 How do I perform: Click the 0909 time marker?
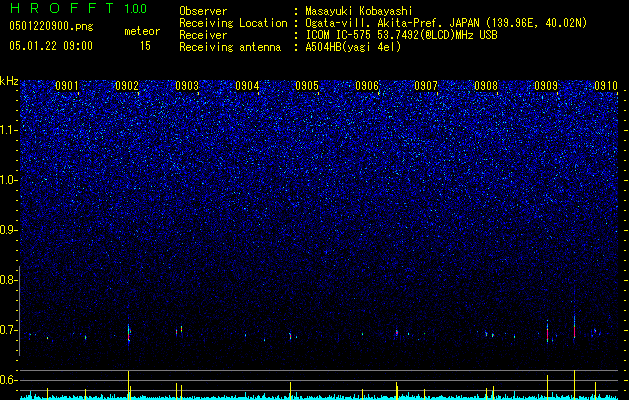click(546, 86)
